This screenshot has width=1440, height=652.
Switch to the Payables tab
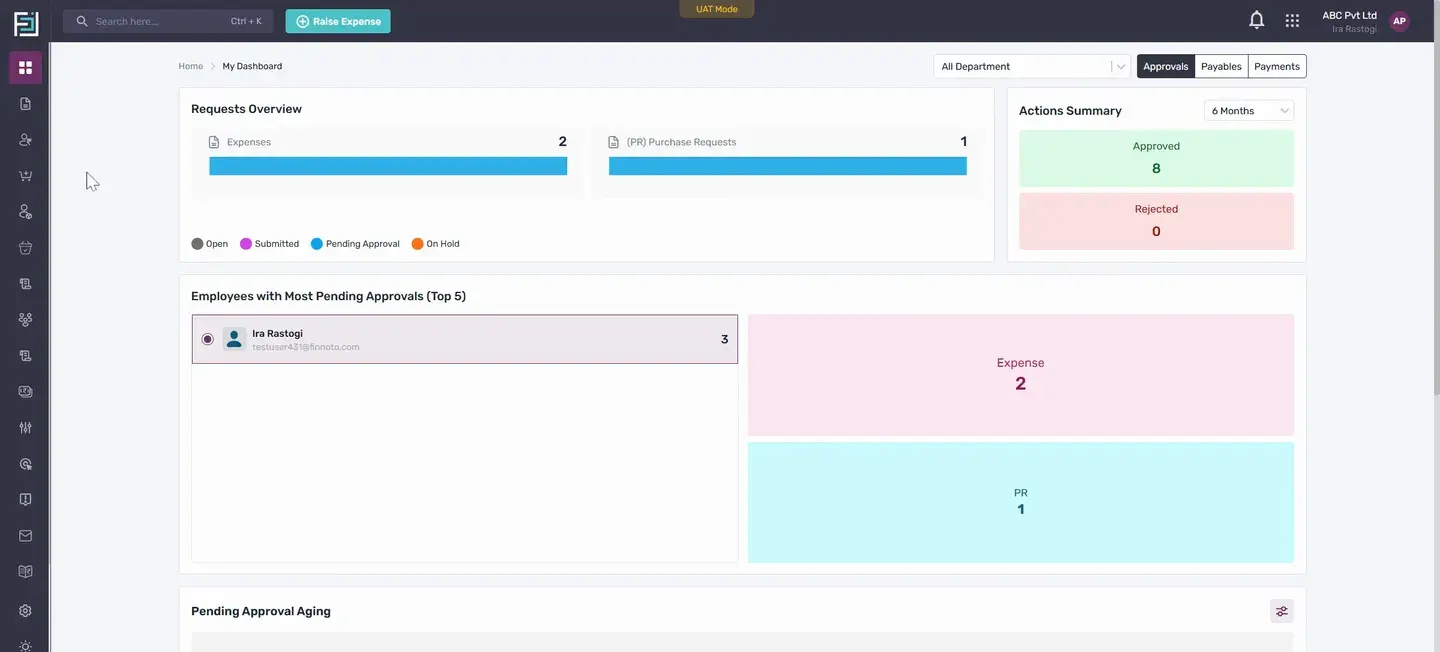[x=1221, y=66]
